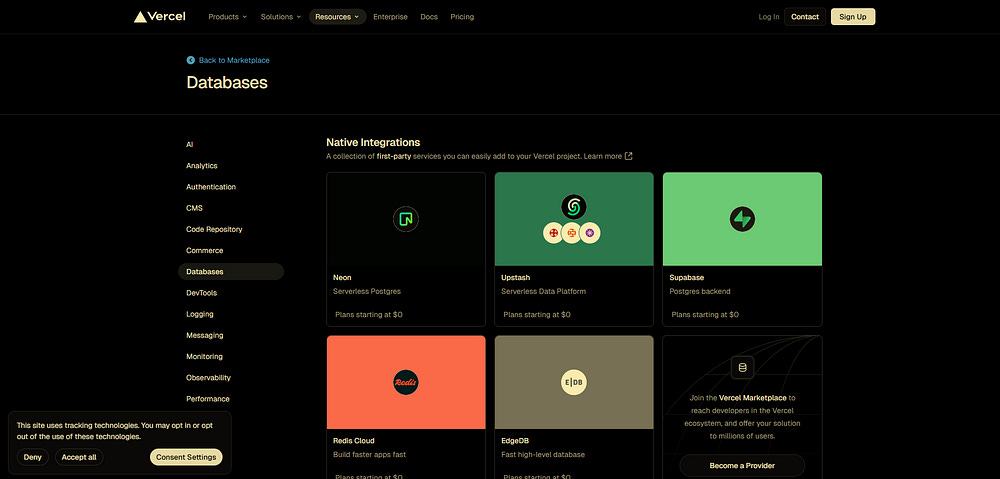The width and height of the screenshot is (1000, 479).
Task: Click the Vercel triangle logo
Action: pos(140,17)
